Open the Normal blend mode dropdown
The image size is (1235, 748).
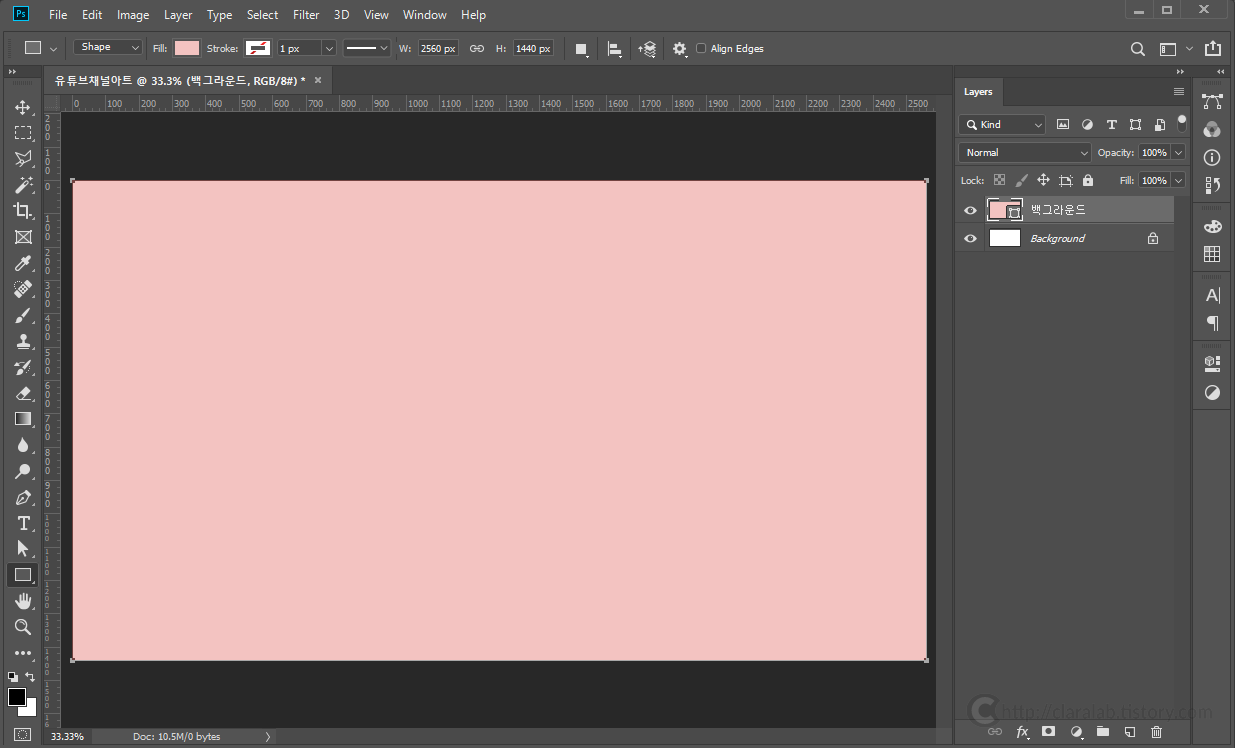[x=1025, y=153]
